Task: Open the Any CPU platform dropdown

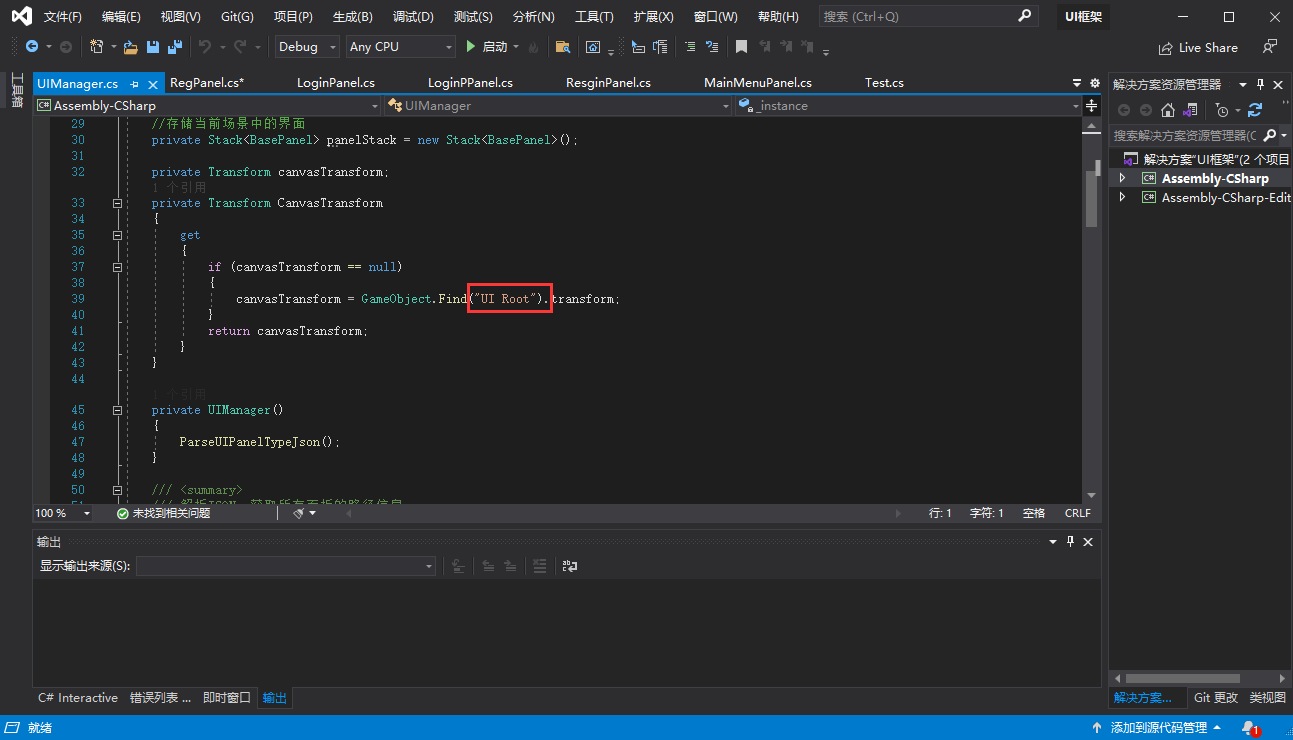Action: click(x=401, y=47)
